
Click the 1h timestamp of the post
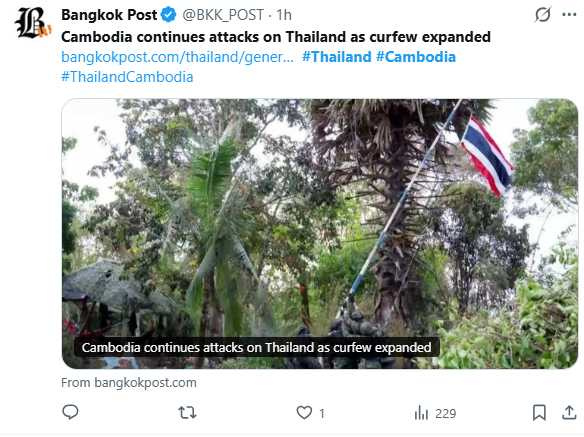point(284,15)
